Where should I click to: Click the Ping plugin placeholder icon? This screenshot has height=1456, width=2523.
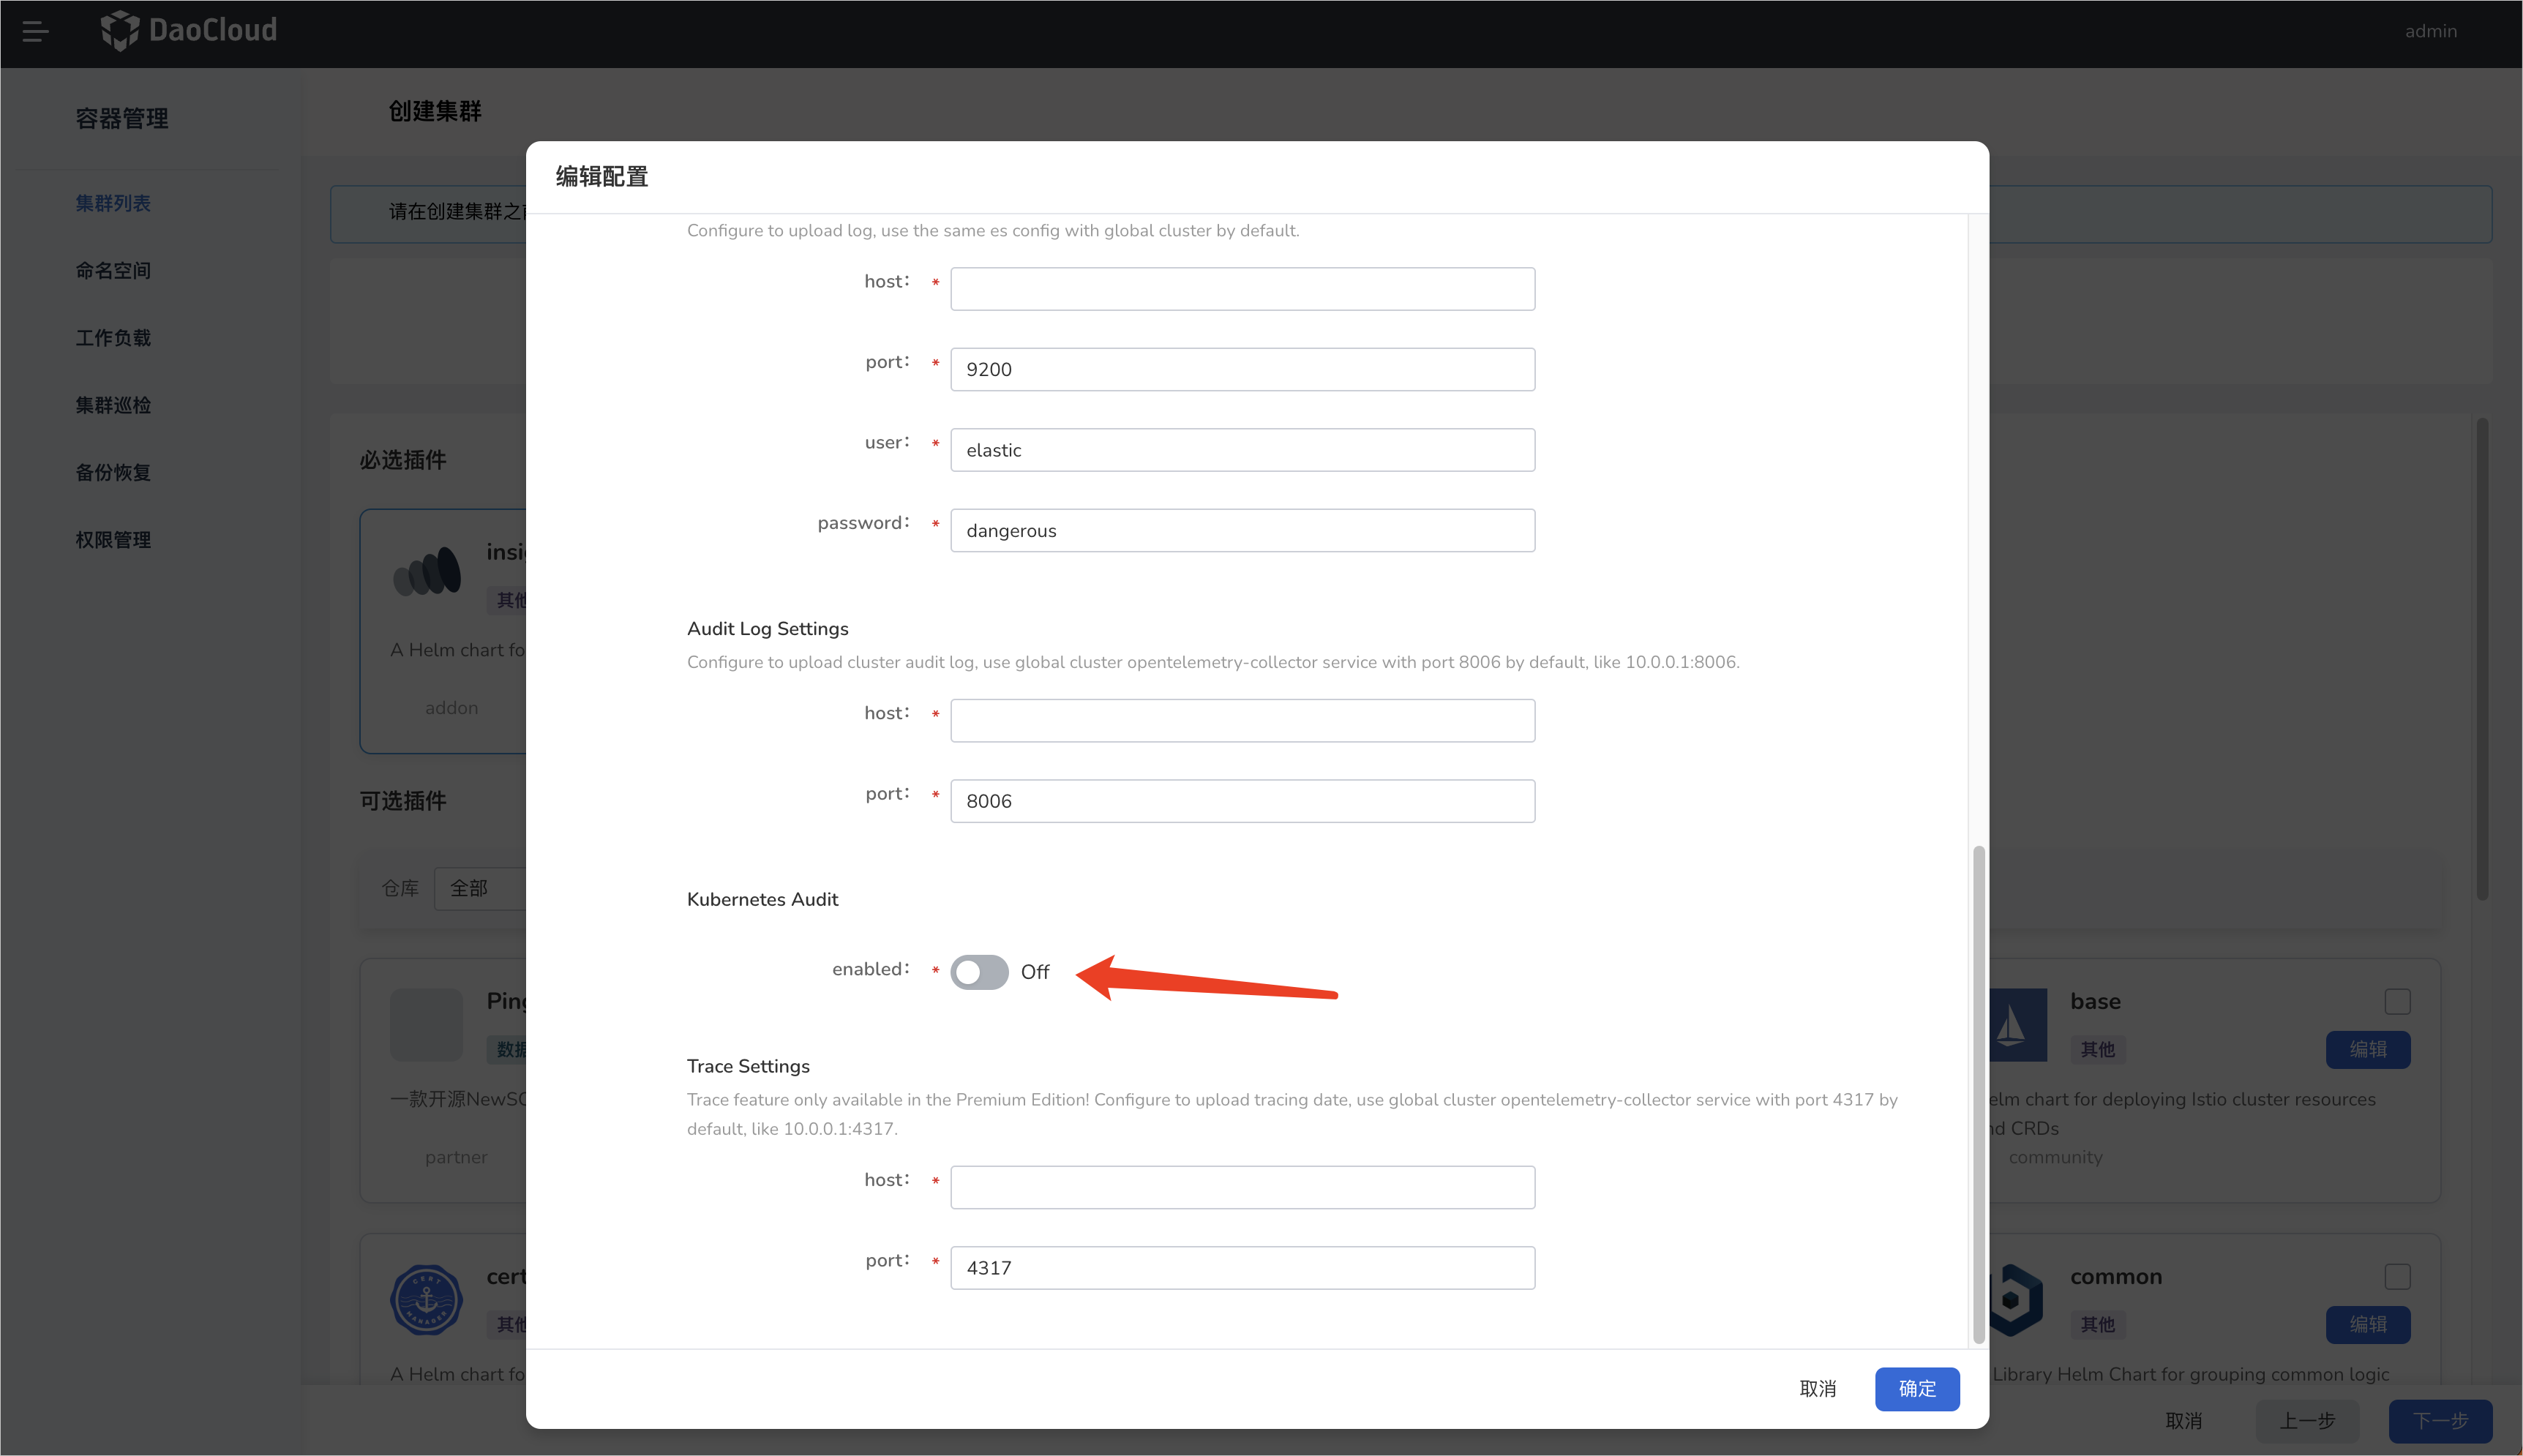426,1025
